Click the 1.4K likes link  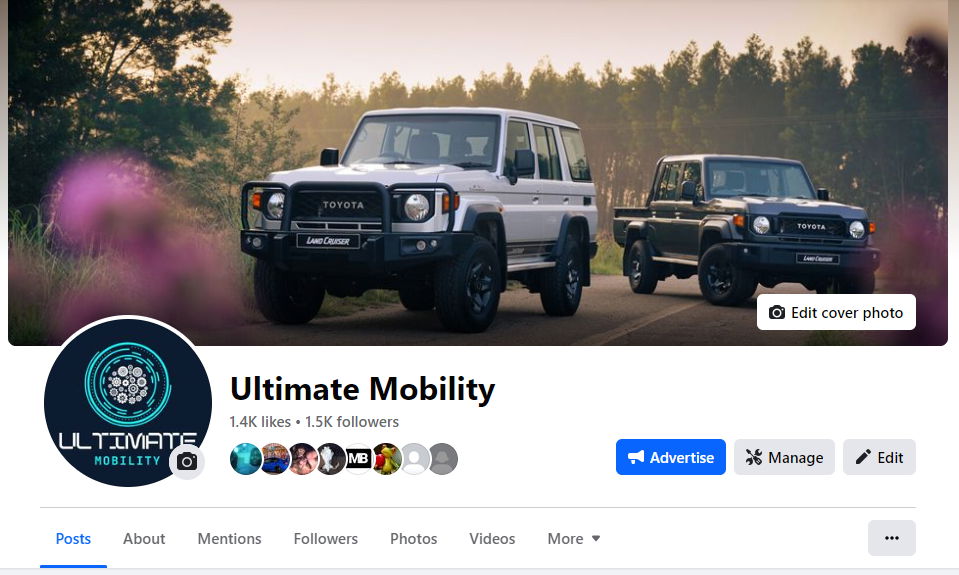click(260, 422)
